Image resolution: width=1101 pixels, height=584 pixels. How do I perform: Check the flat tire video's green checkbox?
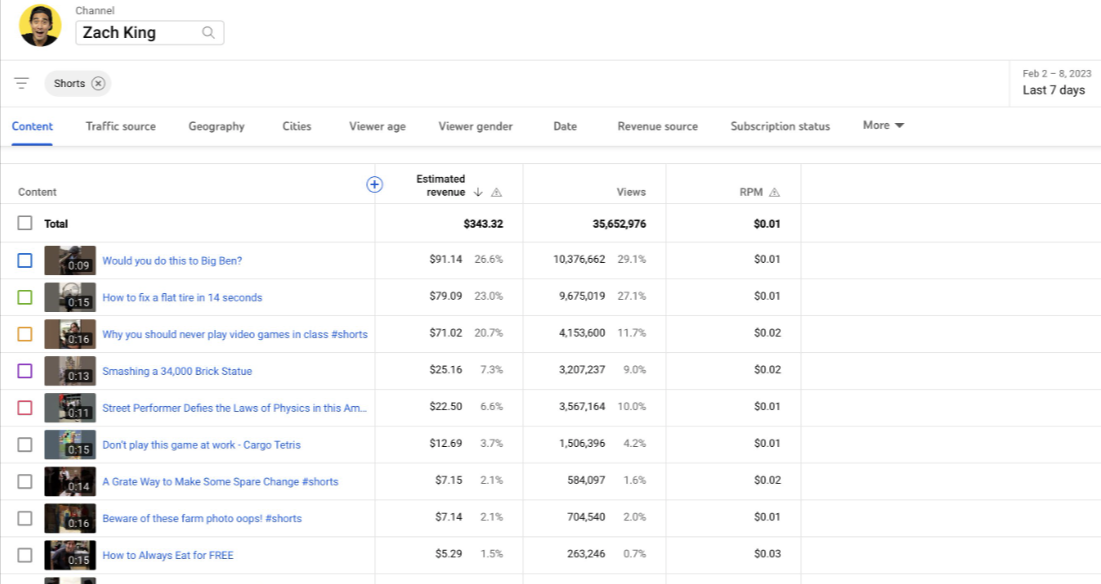click(x=25, y=297)
